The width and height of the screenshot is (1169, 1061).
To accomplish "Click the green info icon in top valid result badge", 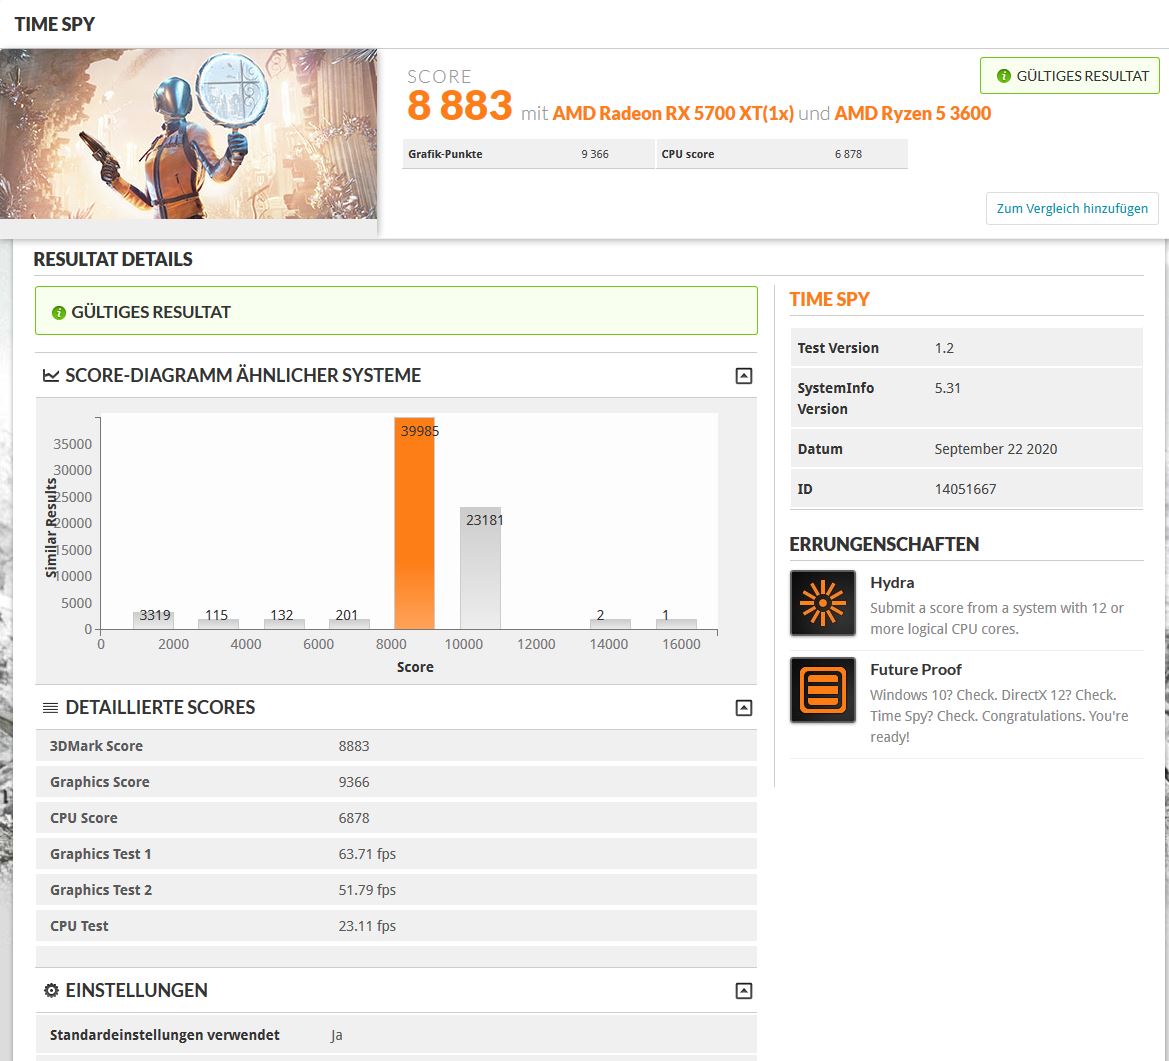I will (x=1003, y=76).
